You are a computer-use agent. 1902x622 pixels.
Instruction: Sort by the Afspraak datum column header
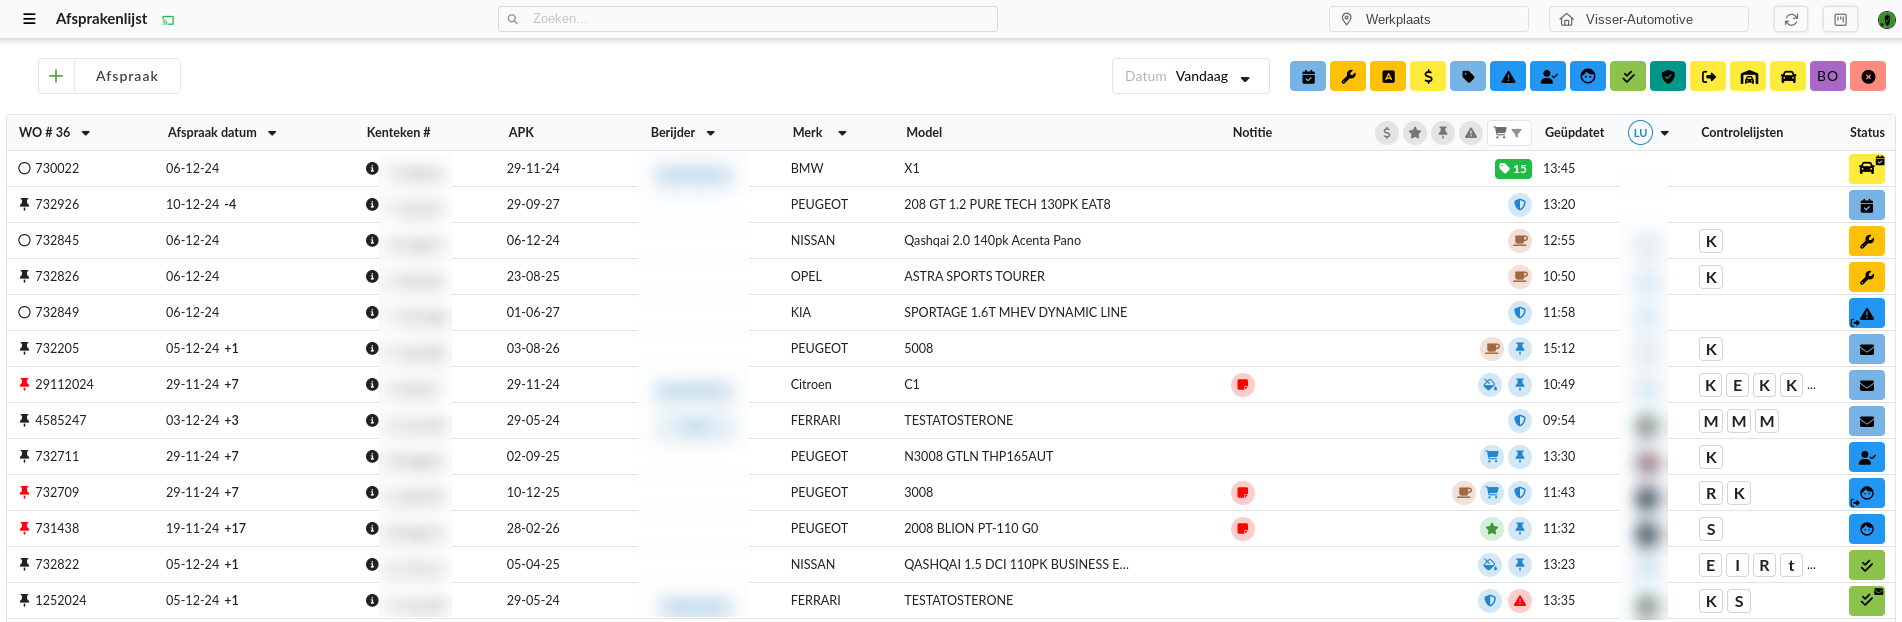click(x=212, y=133)
